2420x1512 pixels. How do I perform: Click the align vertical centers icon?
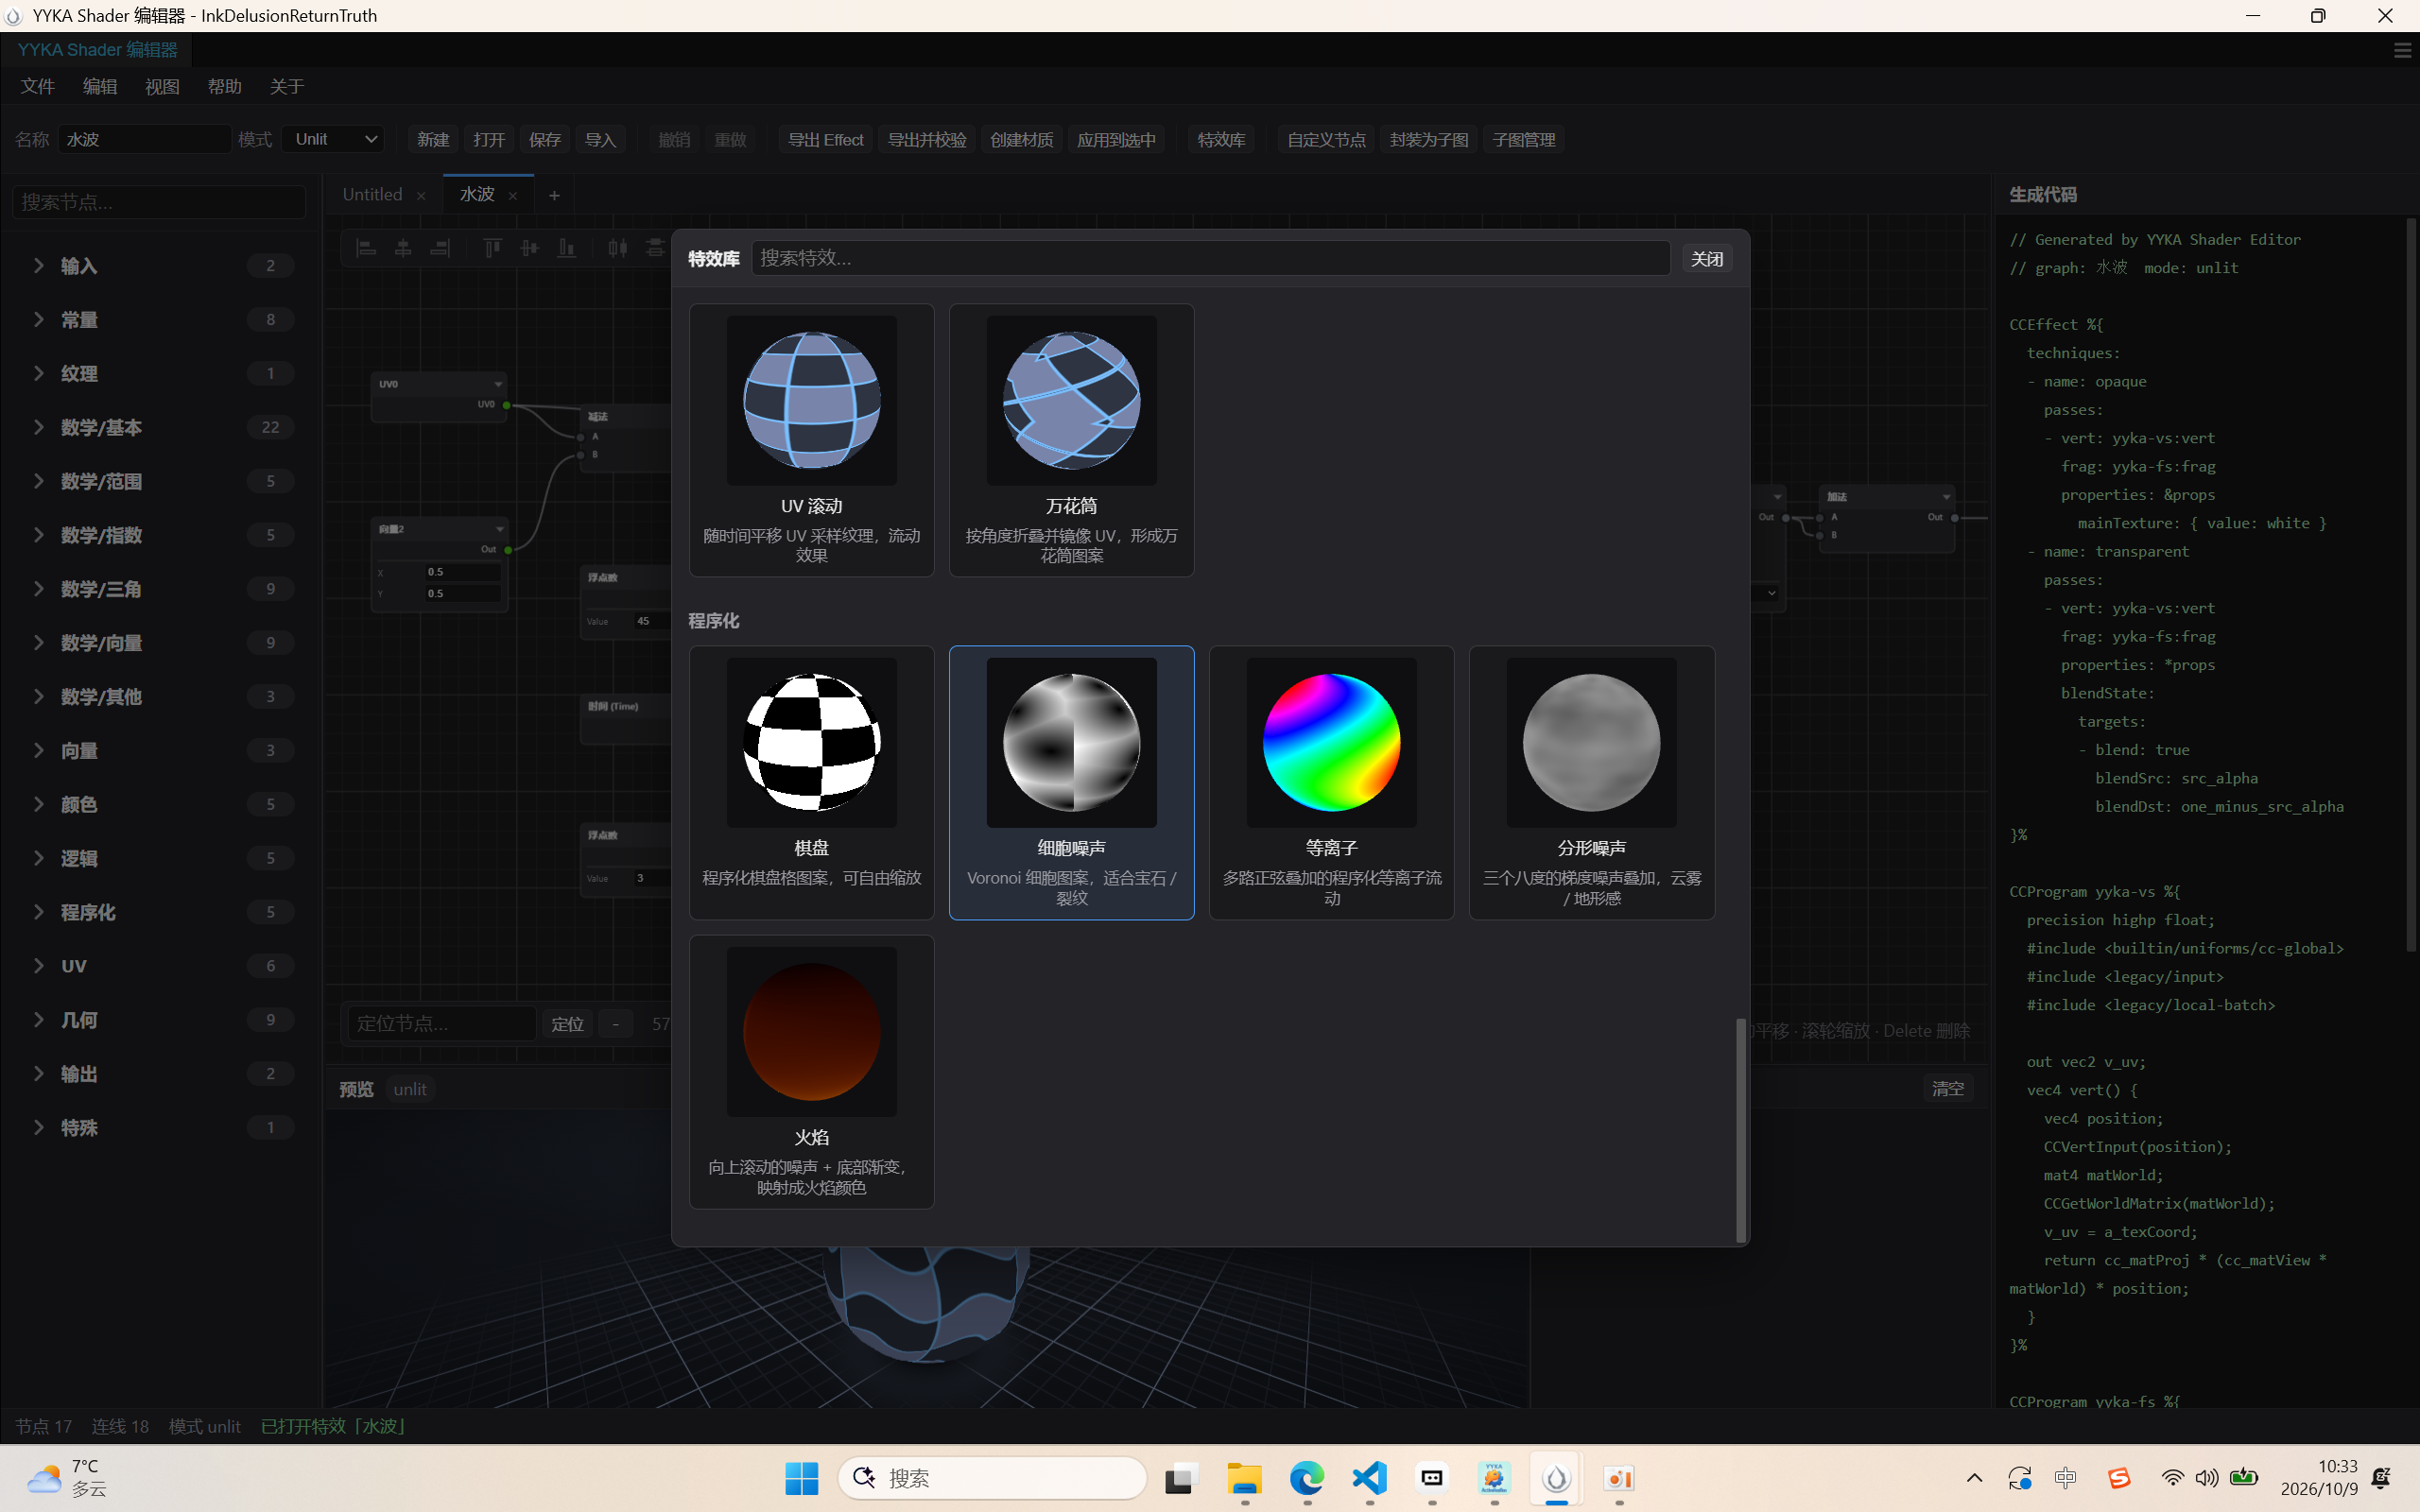(x=529, y=248)
